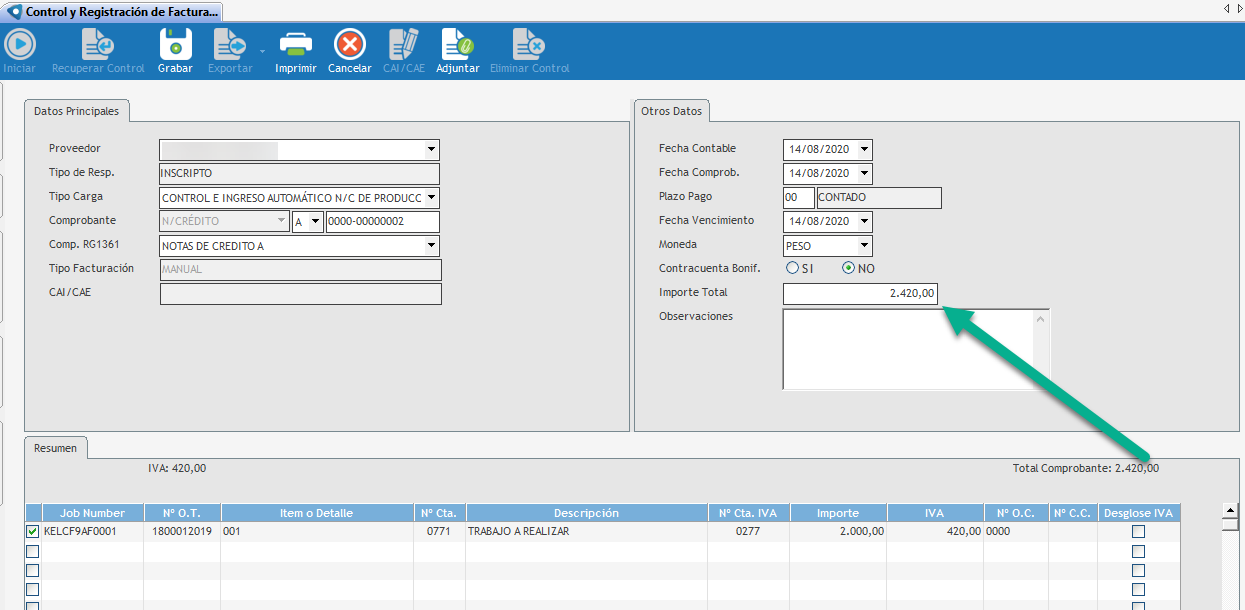The width and height of the screenshot is (1245, 610).
Task: Expand the Tipo Carga dropdown
Action: coord(431,198)
